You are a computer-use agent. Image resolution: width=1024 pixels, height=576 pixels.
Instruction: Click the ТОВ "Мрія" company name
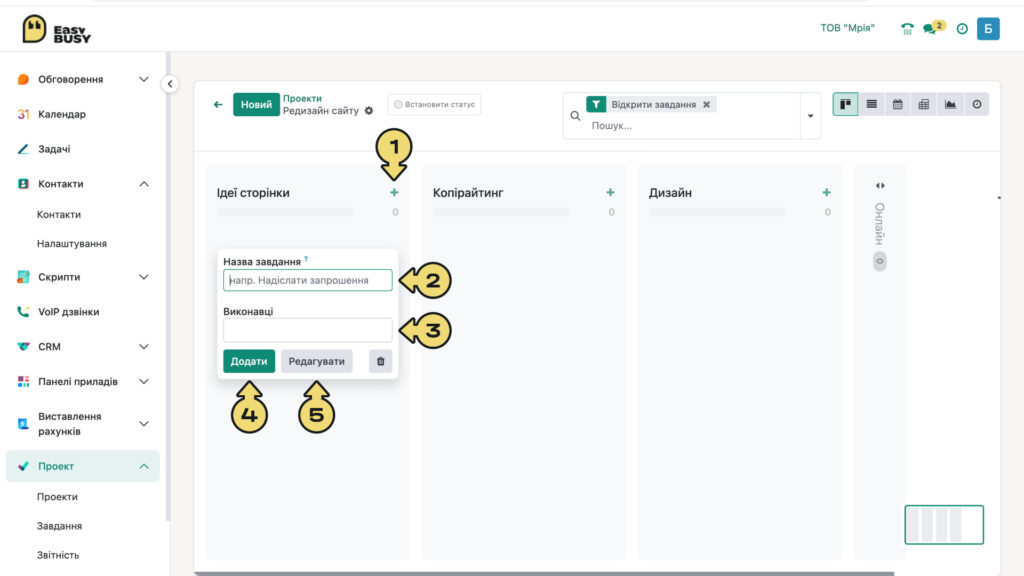pyautogui.click(x=848, y=28)
